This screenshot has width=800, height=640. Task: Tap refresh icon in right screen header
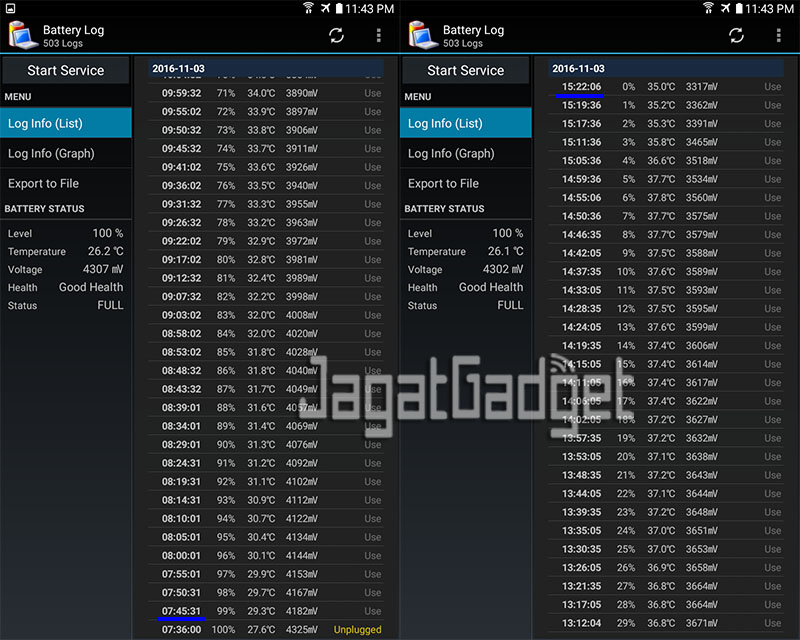(736, 35)
